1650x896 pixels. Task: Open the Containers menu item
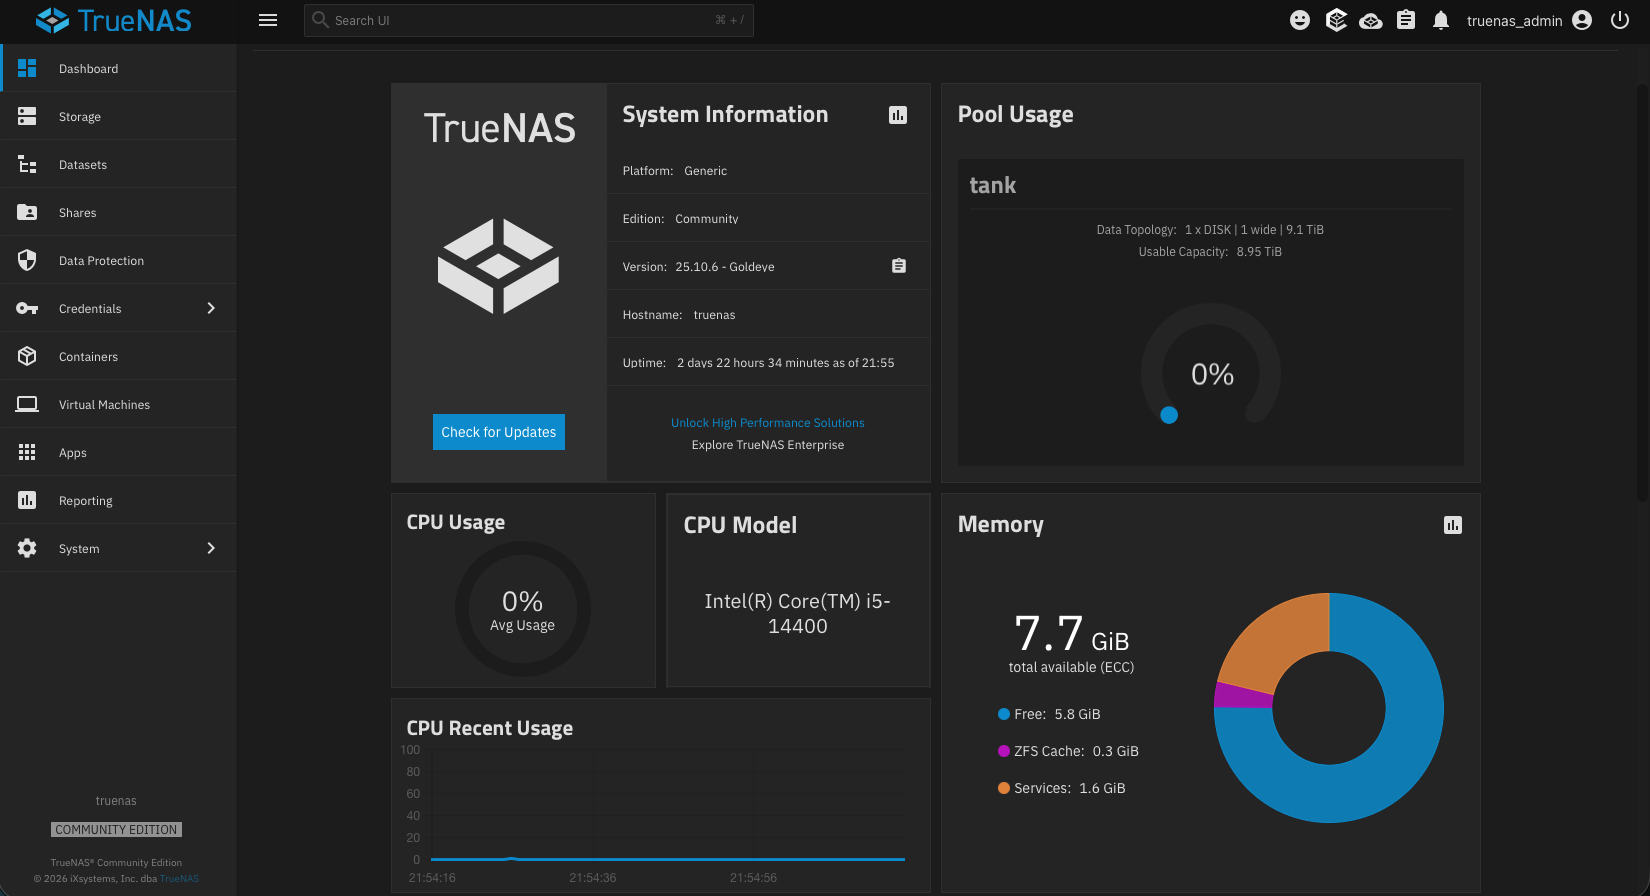point(118,356)
